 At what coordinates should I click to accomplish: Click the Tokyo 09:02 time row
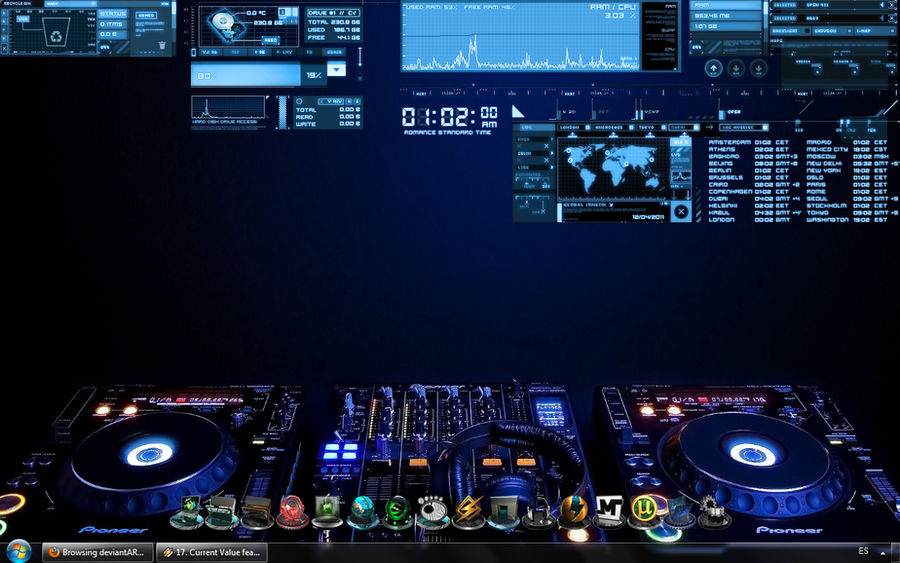click(852, 212)
